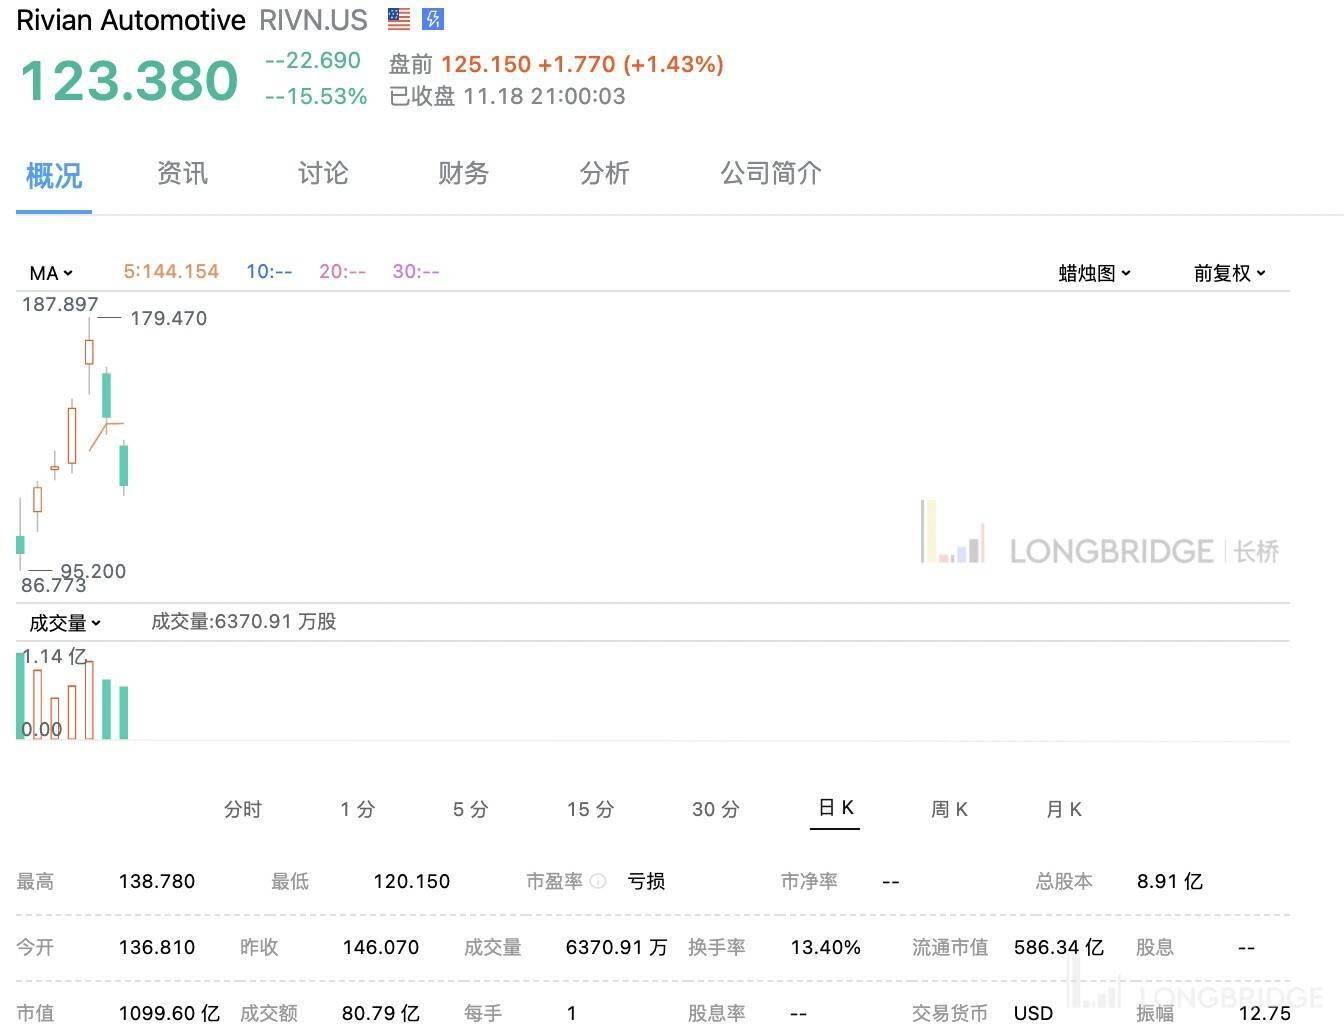This screenshot has width=1344, height=1028.
Task: Select the 分时 chart interval
Action: tap(243, 809)
